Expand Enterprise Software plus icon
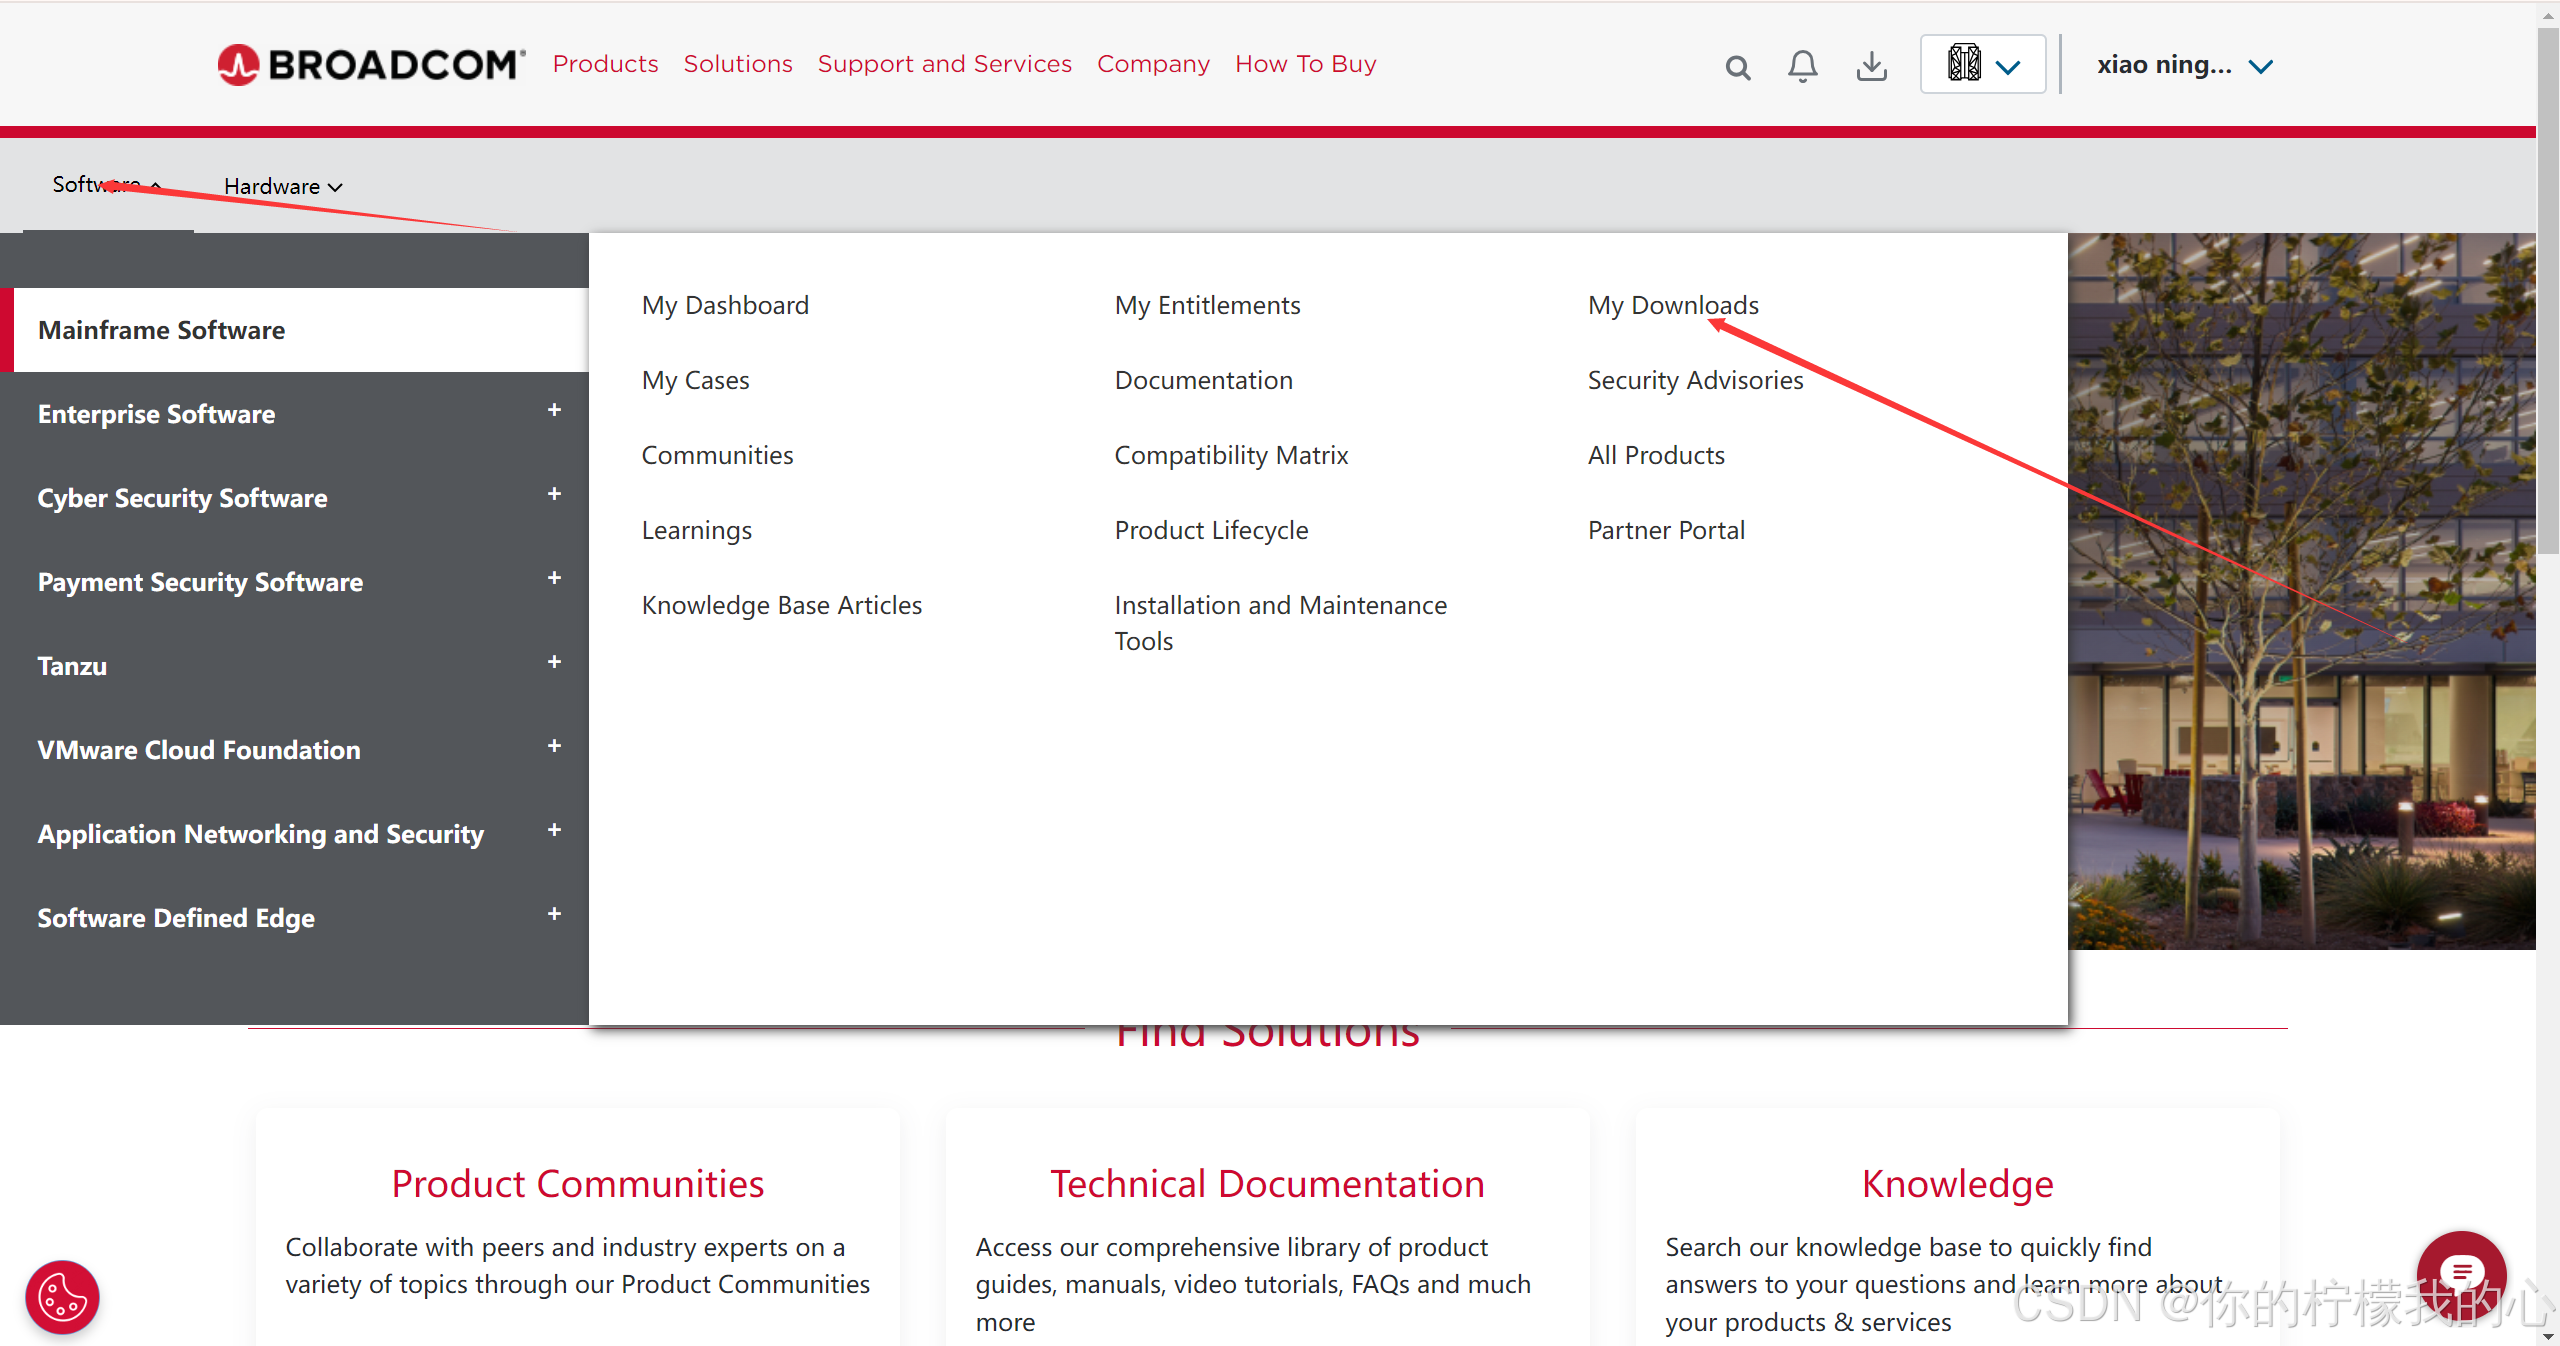 pos(554,410)
